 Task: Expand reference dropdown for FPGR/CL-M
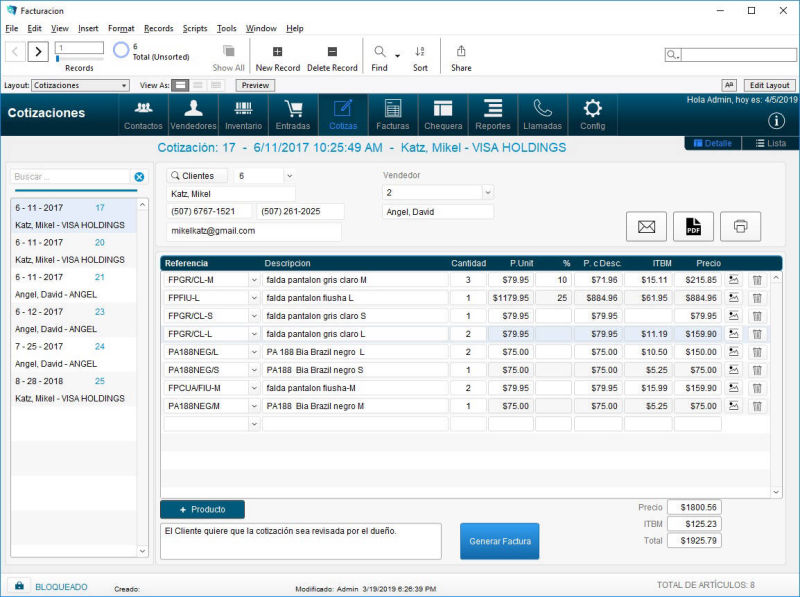click(x=254, y=280)
